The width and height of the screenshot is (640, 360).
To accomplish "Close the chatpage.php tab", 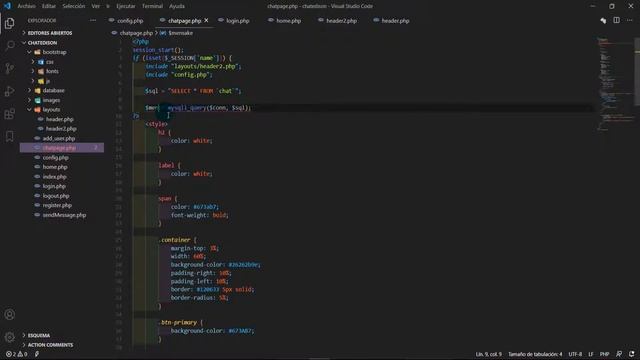I will point(207,20).
